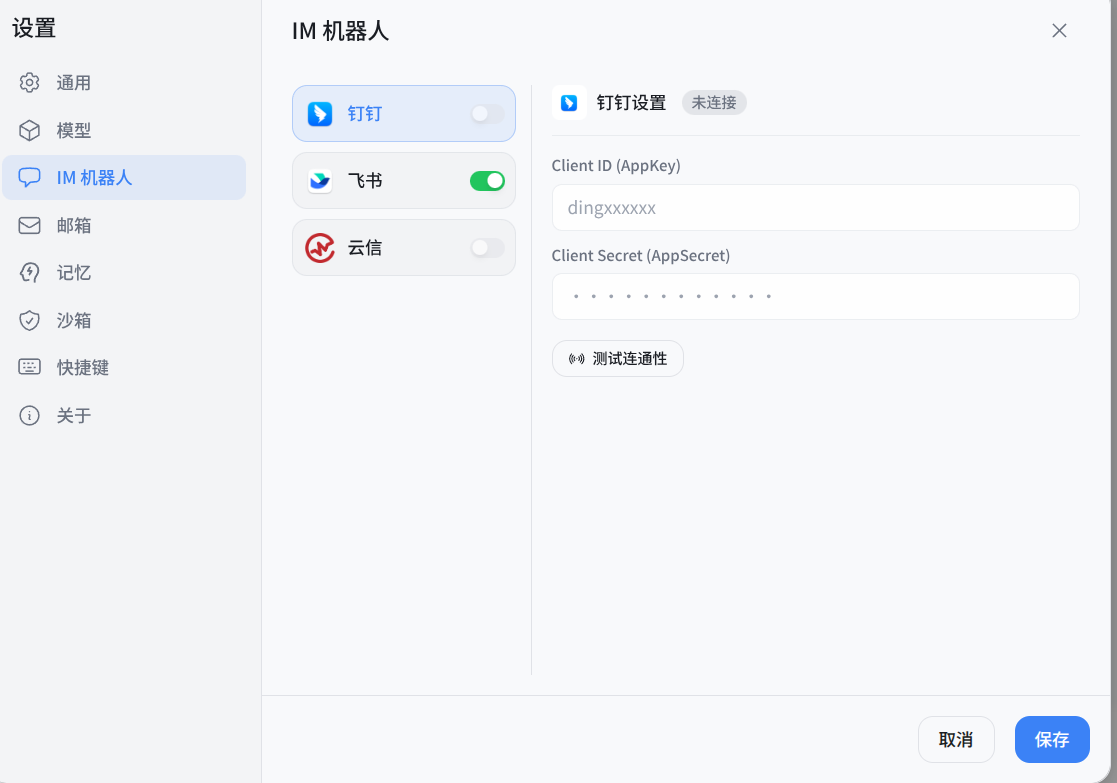Select the 飞书 entry in bot list

[403, 180]
